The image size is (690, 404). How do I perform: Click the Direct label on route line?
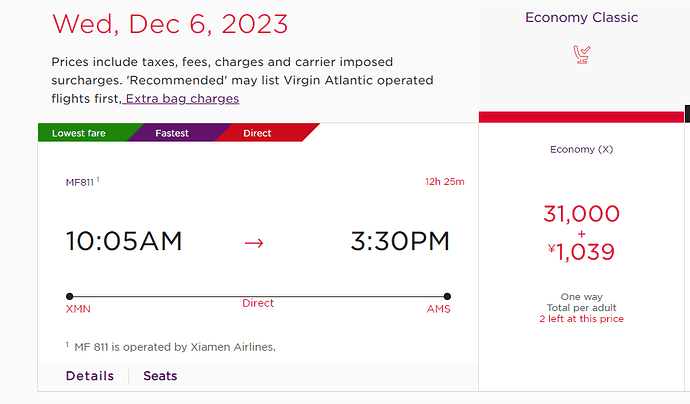point(258,303)
